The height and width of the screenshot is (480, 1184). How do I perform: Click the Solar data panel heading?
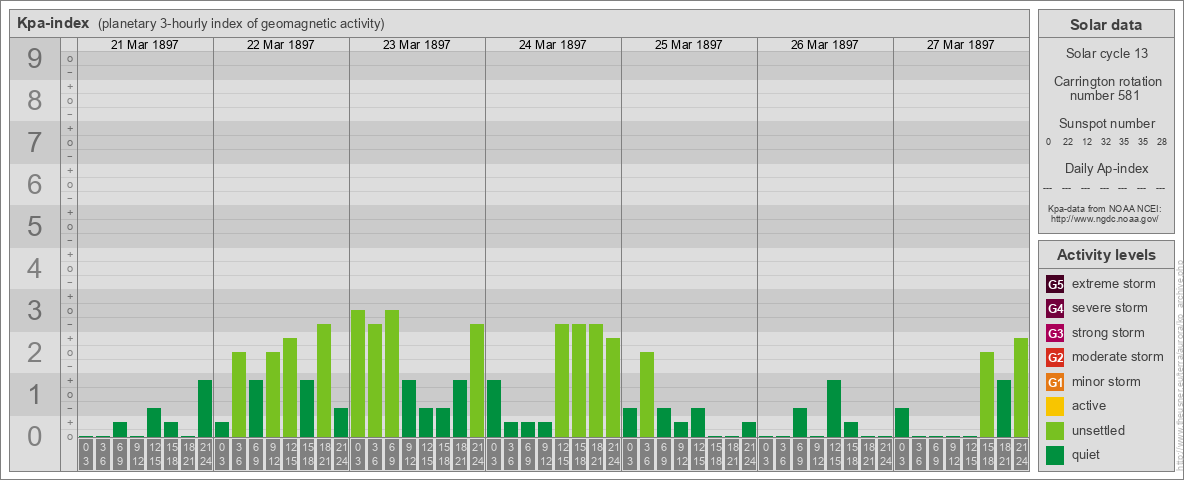coord(1106,25)
